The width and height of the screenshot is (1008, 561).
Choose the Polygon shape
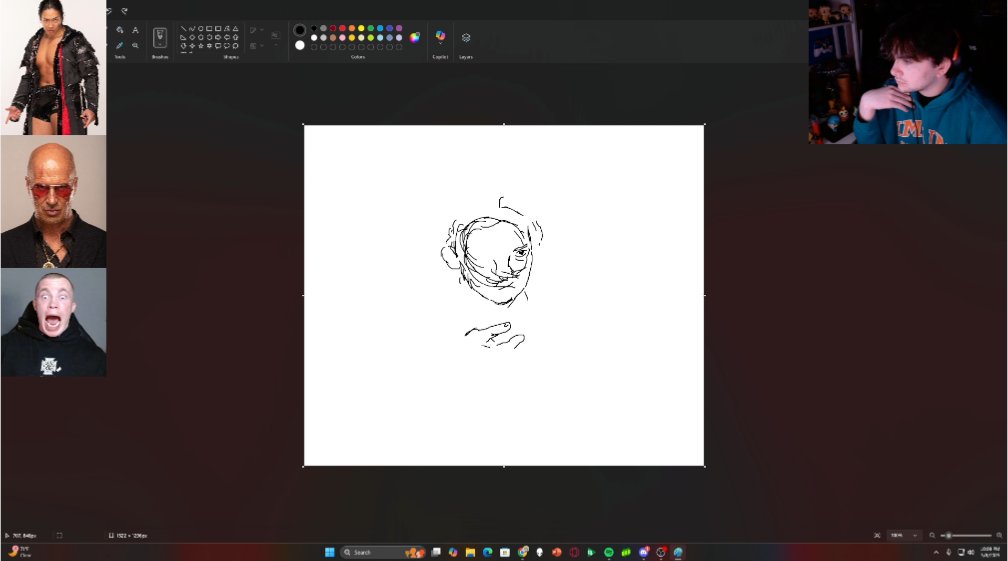click(227, 29)
